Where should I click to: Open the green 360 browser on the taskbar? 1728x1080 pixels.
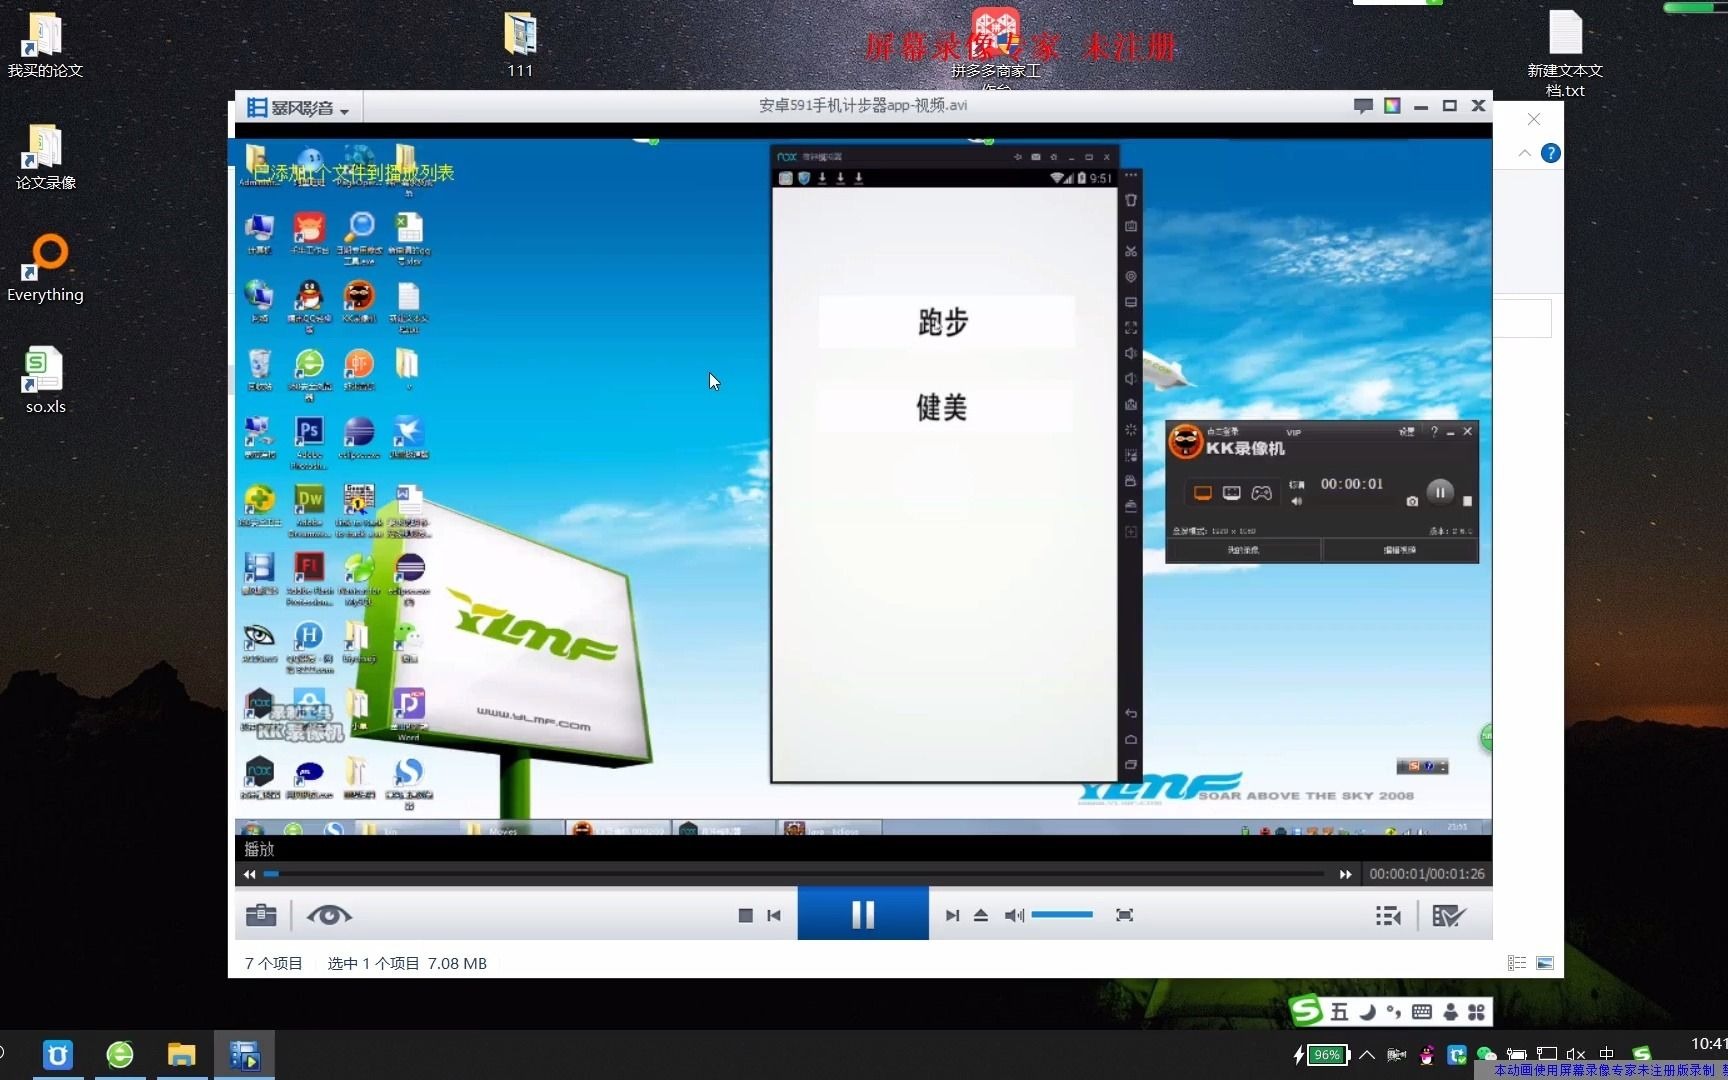120,1055
